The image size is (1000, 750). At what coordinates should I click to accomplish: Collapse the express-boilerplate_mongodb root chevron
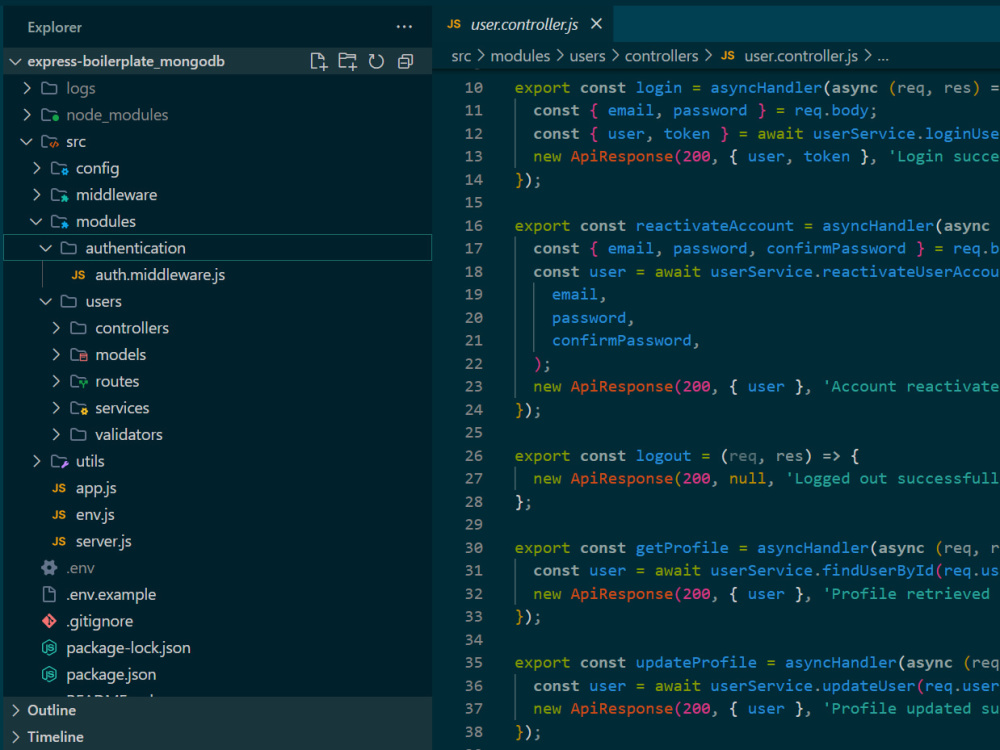click(x=15, y=61)
